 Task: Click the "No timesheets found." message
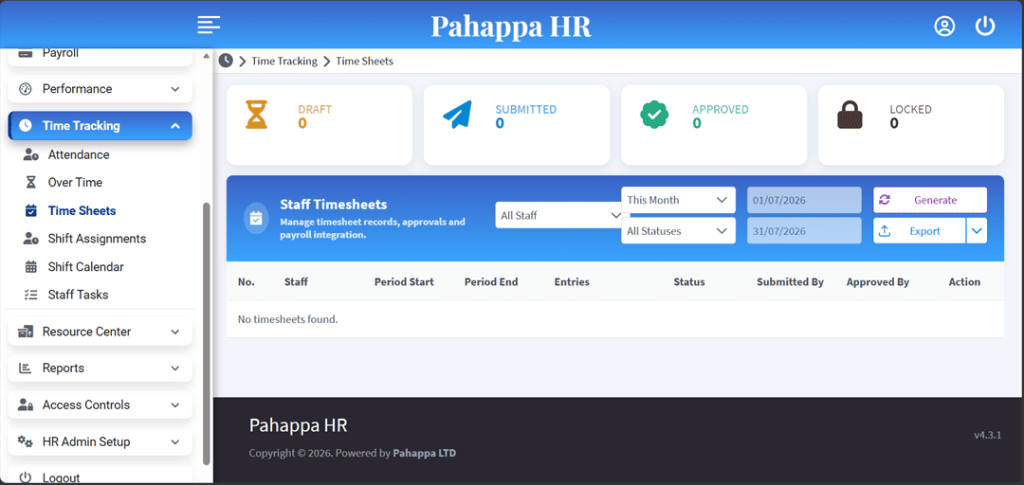[x=288, y=319]
